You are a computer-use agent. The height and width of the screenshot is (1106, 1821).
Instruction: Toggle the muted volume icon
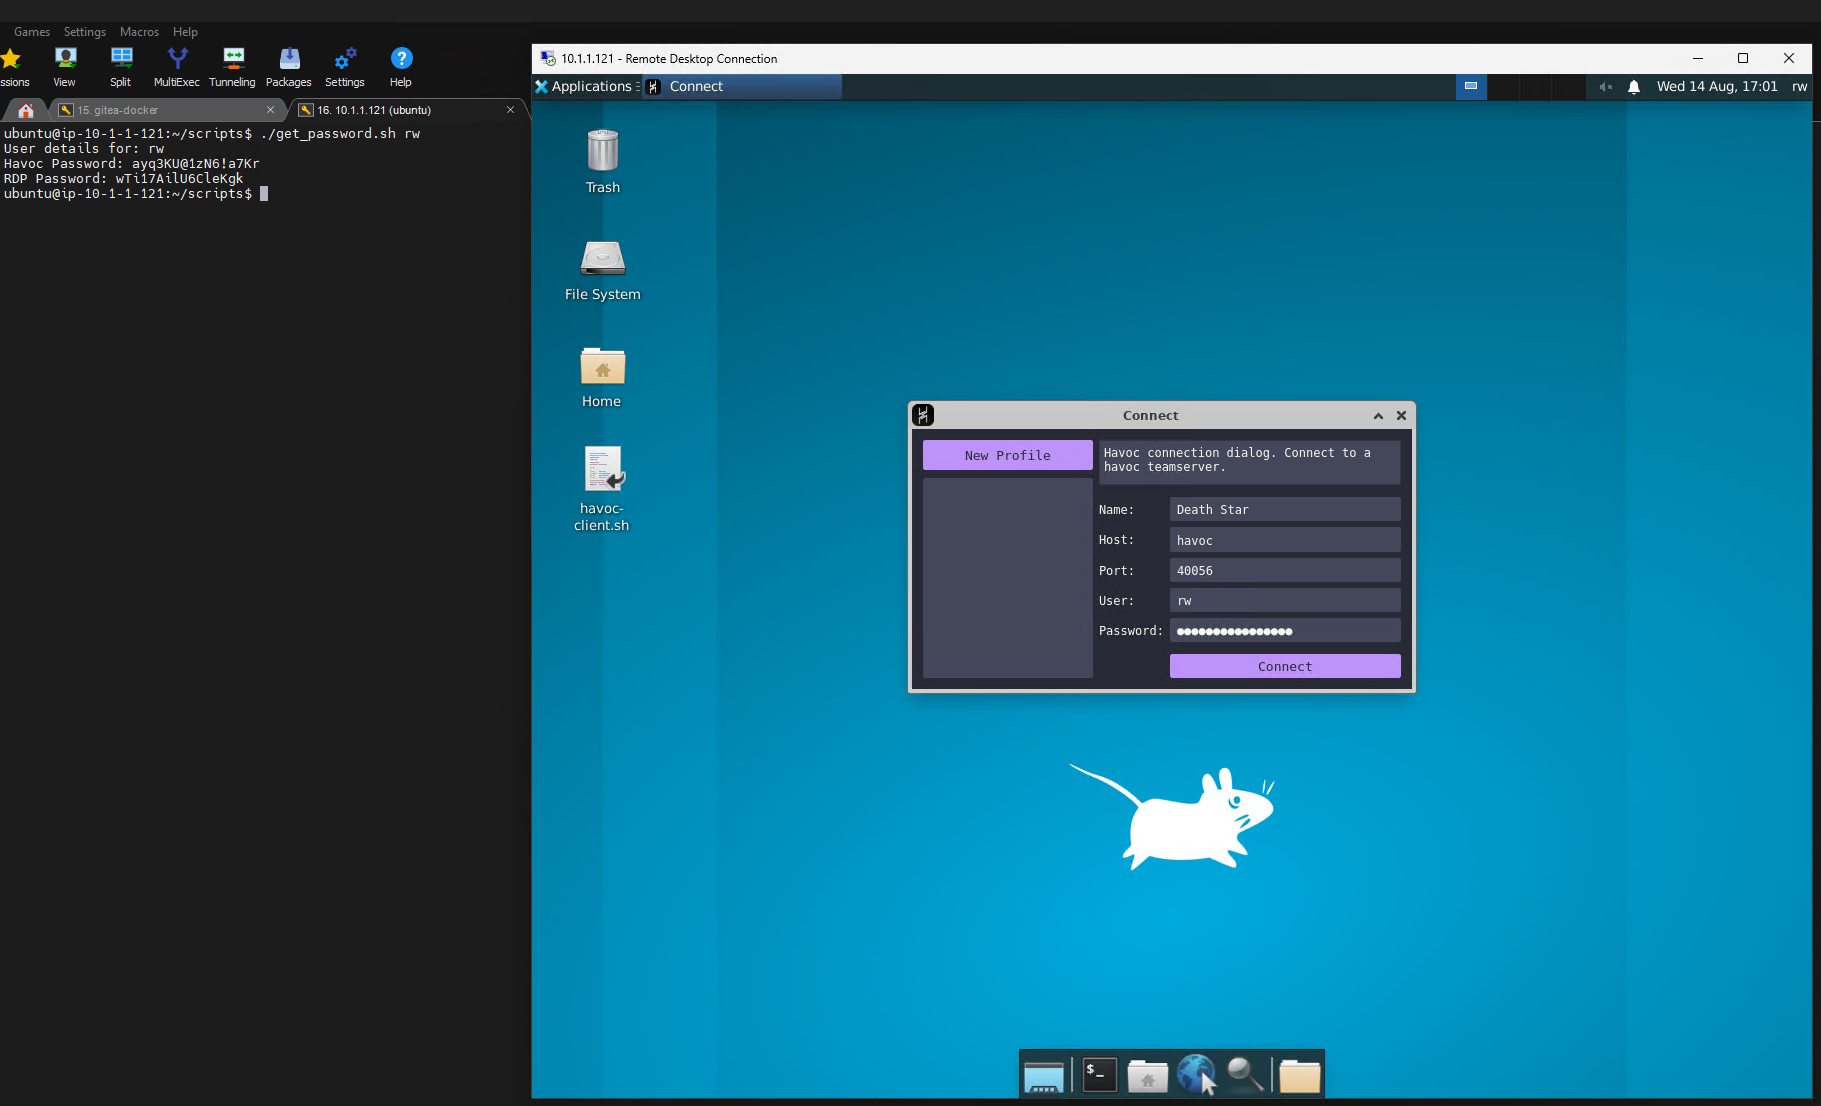pos(1605,87)
